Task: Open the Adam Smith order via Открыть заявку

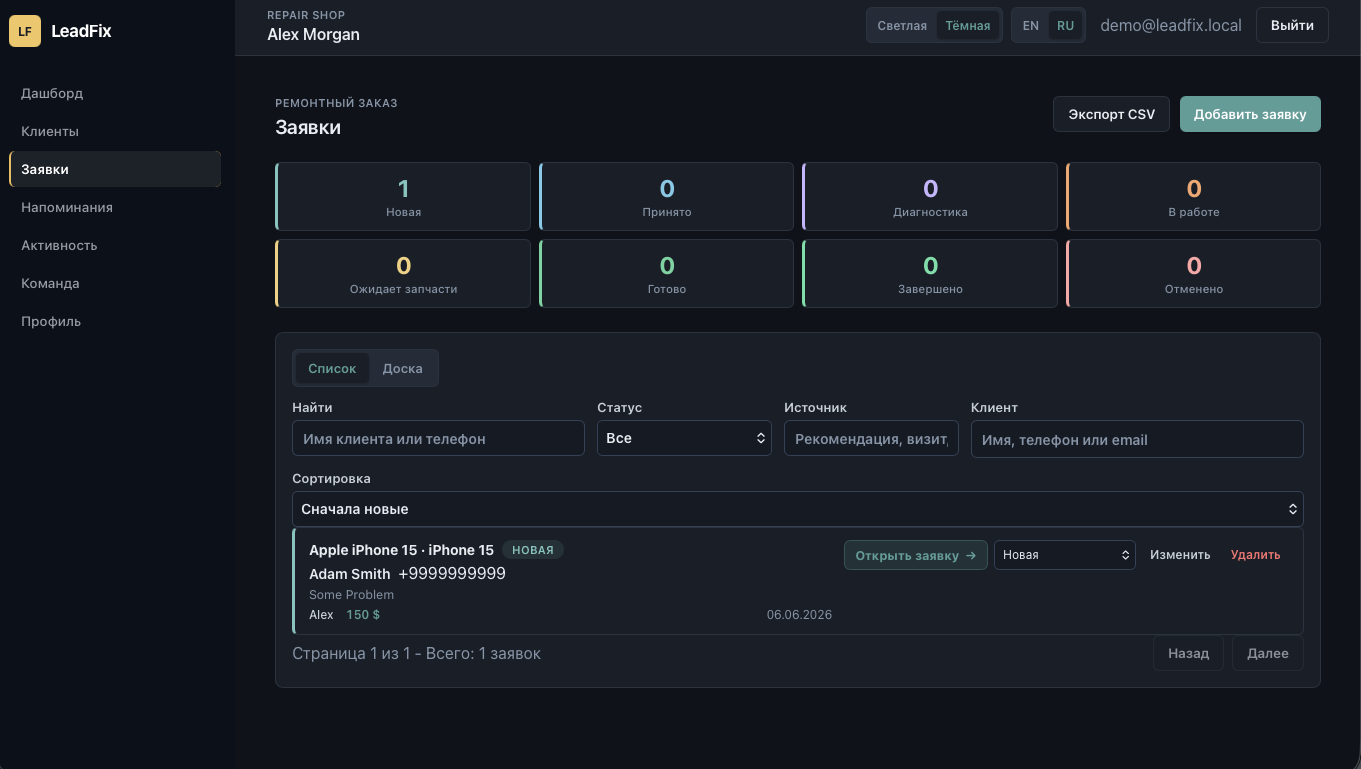Action: [916, 555]
